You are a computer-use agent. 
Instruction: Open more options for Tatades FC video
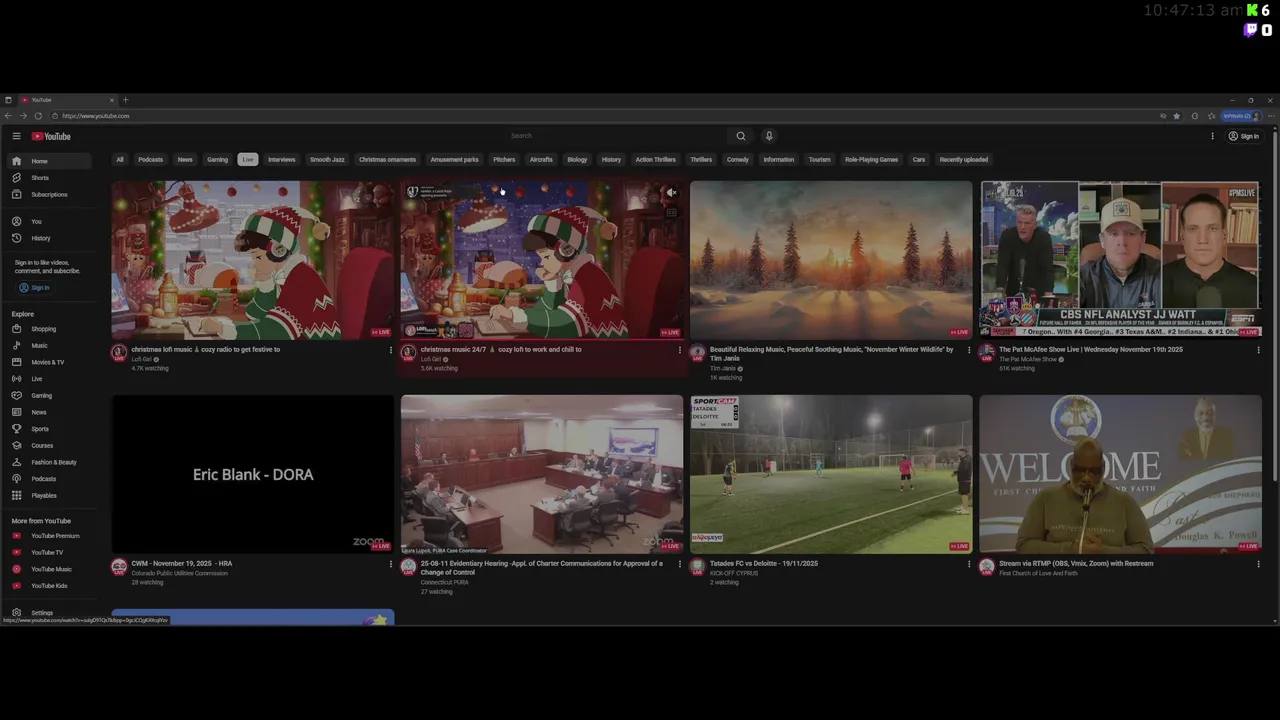click(969, 564)
